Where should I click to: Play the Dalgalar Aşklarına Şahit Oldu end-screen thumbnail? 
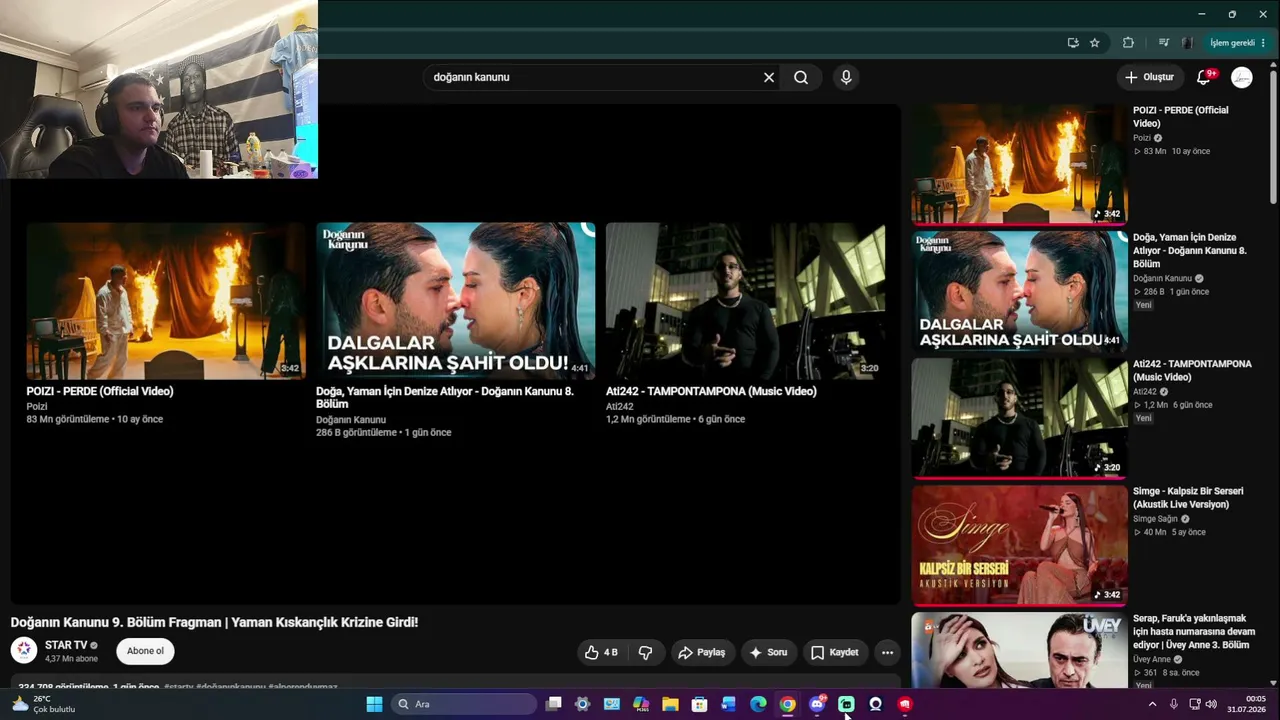455,301
